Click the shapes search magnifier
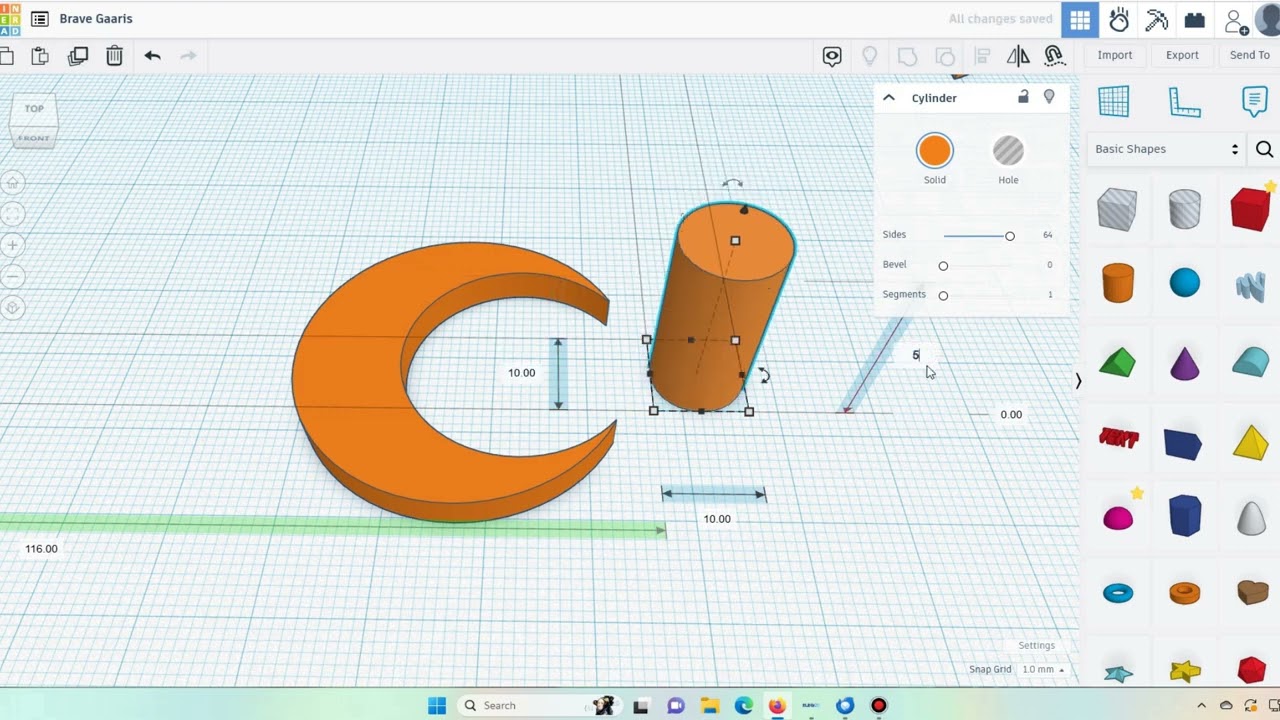 [x=1264, y=149]
